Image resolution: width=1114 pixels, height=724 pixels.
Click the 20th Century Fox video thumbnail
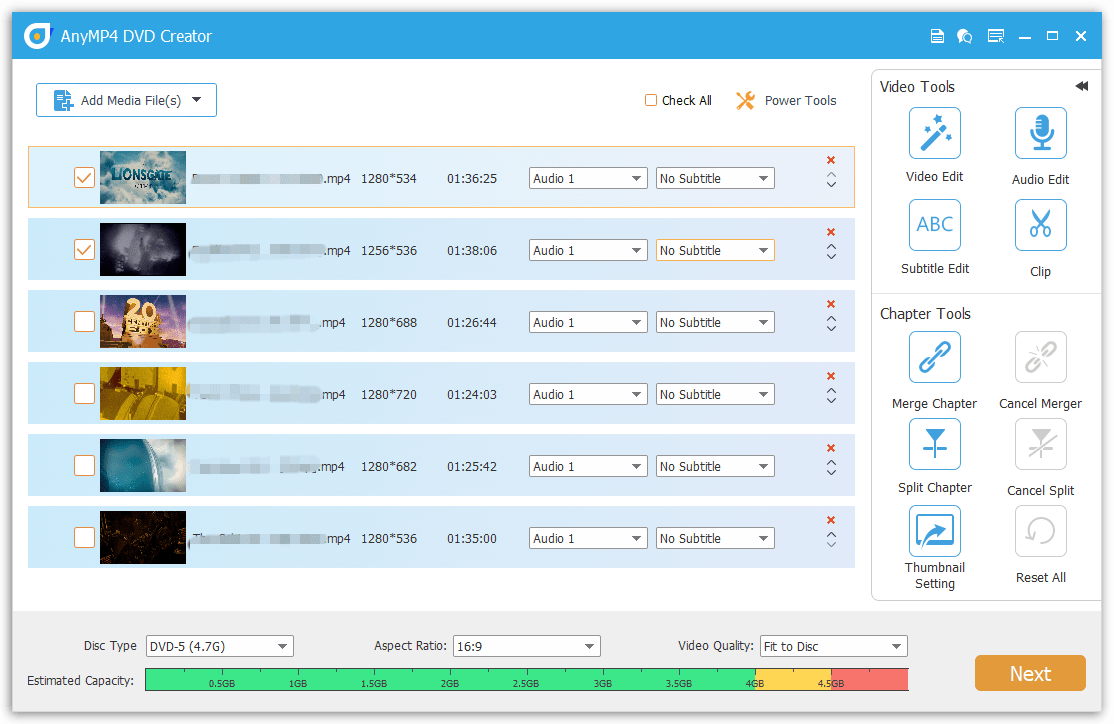[x=143, y=321]
